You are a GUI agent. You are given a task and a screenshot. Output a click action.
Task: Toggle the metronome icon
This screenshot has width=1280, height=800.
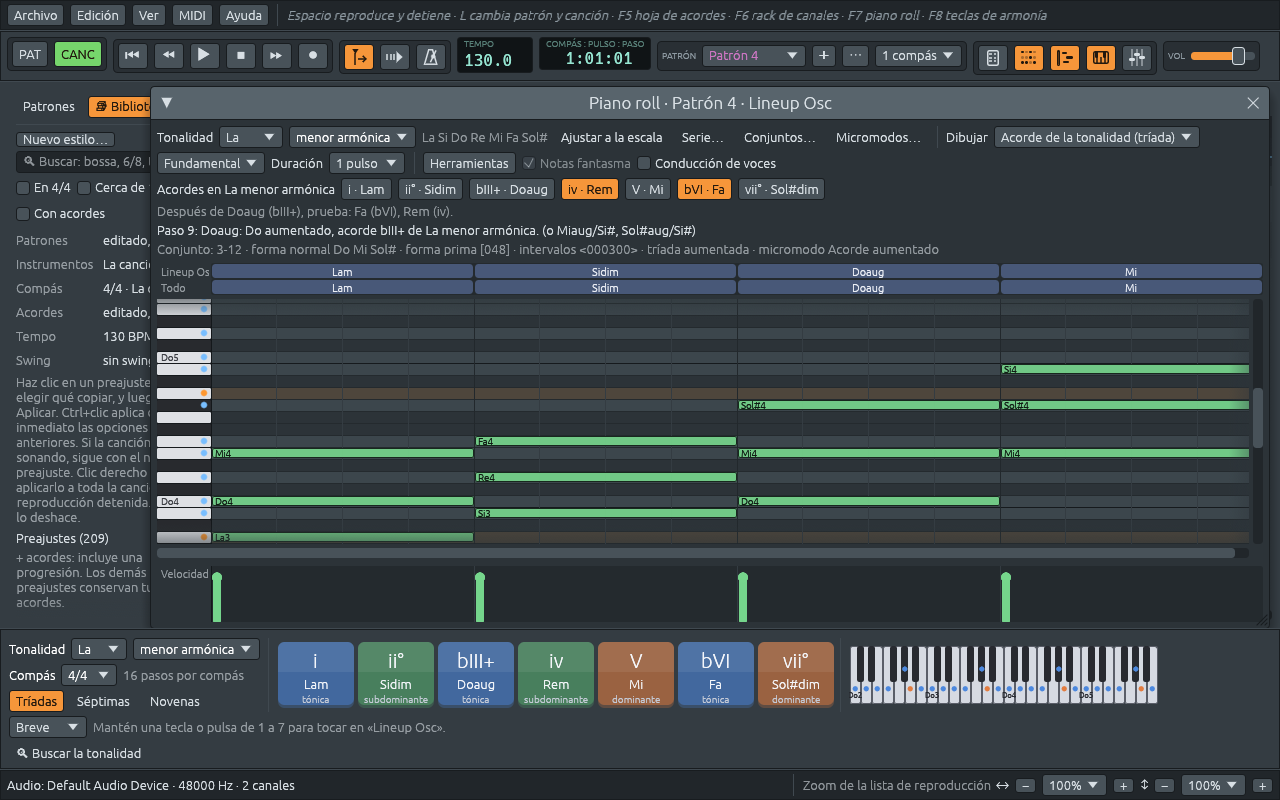[x=431, y=57]
